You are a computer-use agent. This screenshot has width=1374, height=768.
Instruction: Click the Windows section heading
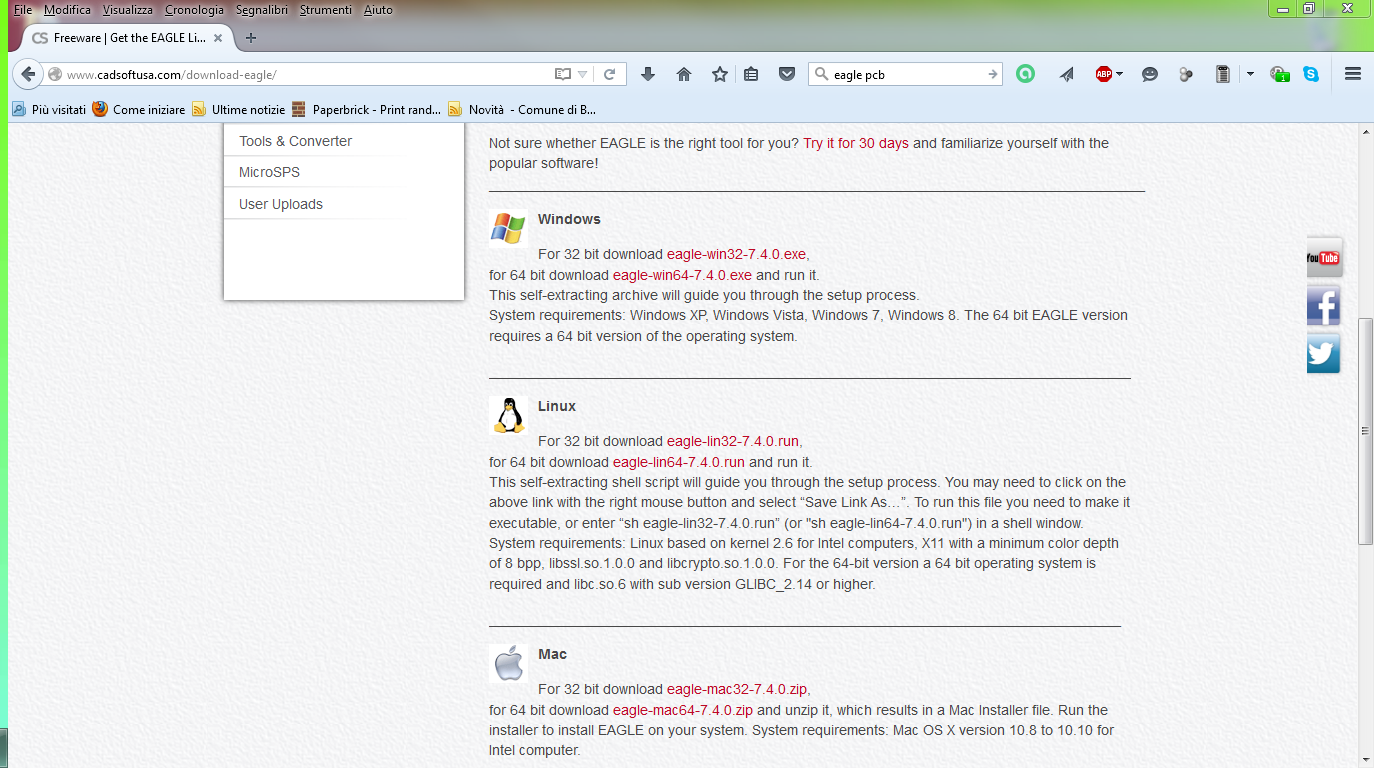pyautogui.click(x=569, y=219)
